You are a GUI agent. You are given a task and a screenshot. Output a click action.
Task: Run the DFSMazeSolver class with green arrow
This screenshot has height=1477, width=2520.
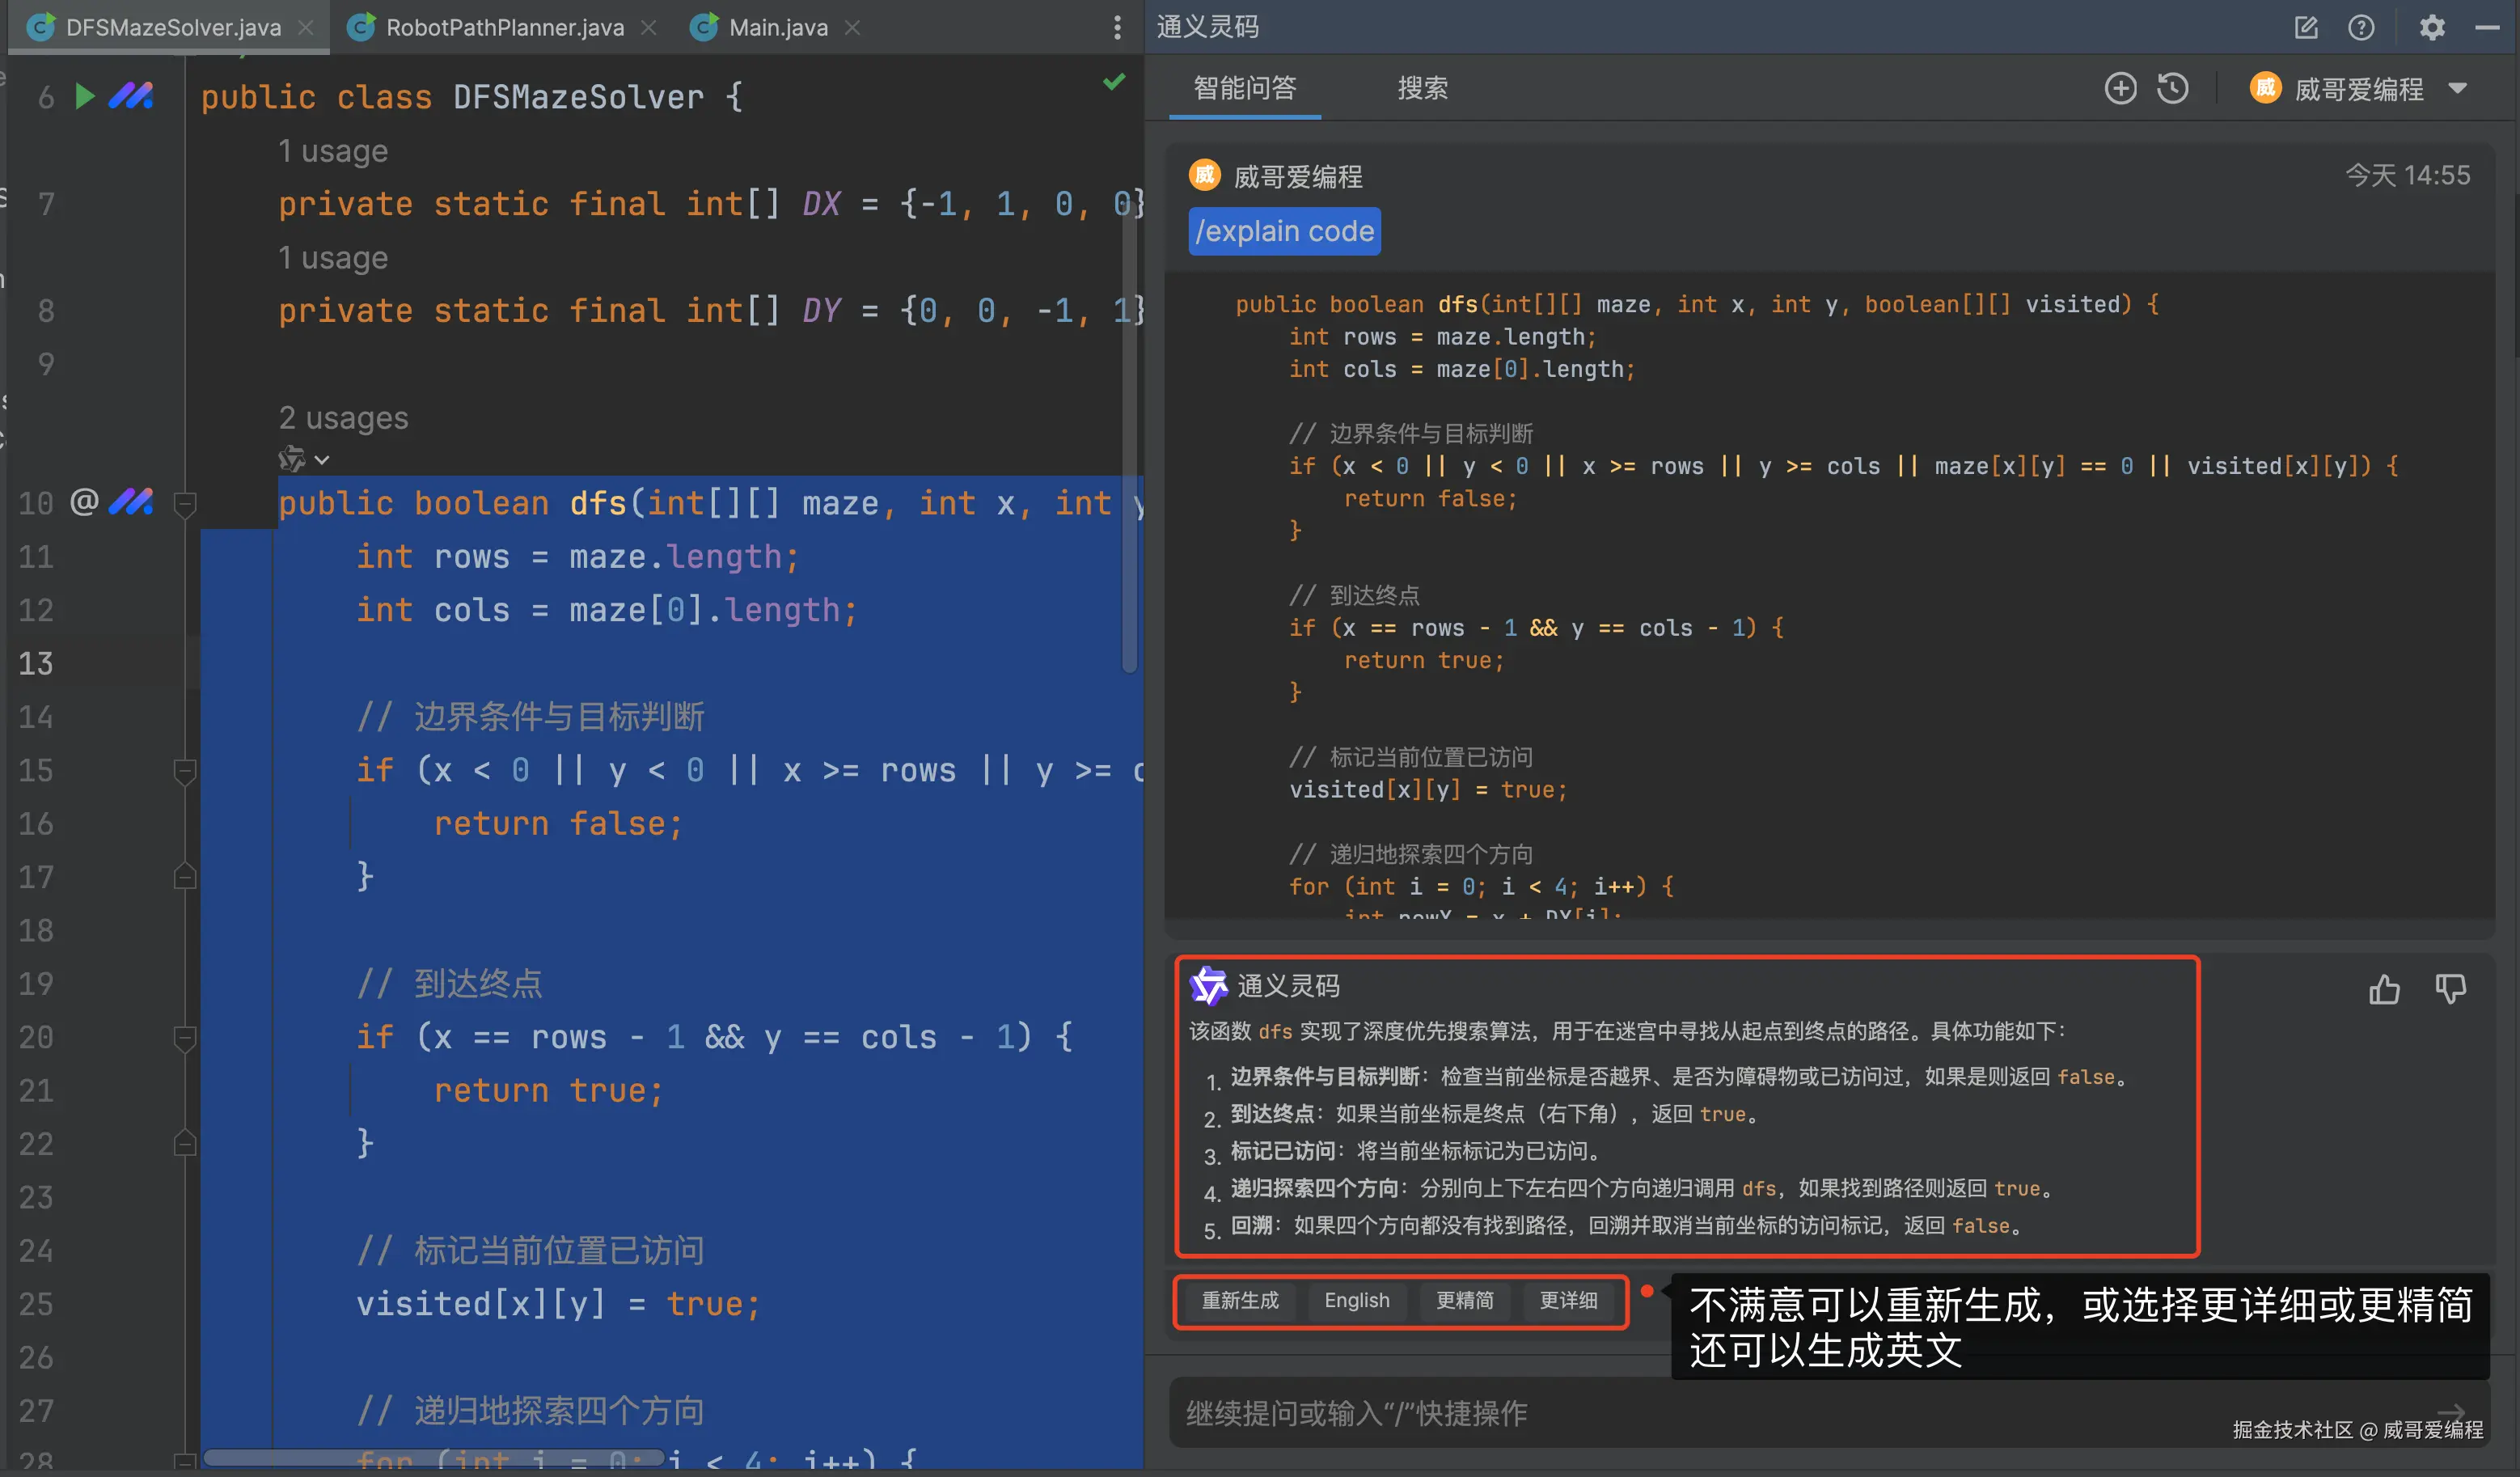pyautogui.click(x=85, y=97)
